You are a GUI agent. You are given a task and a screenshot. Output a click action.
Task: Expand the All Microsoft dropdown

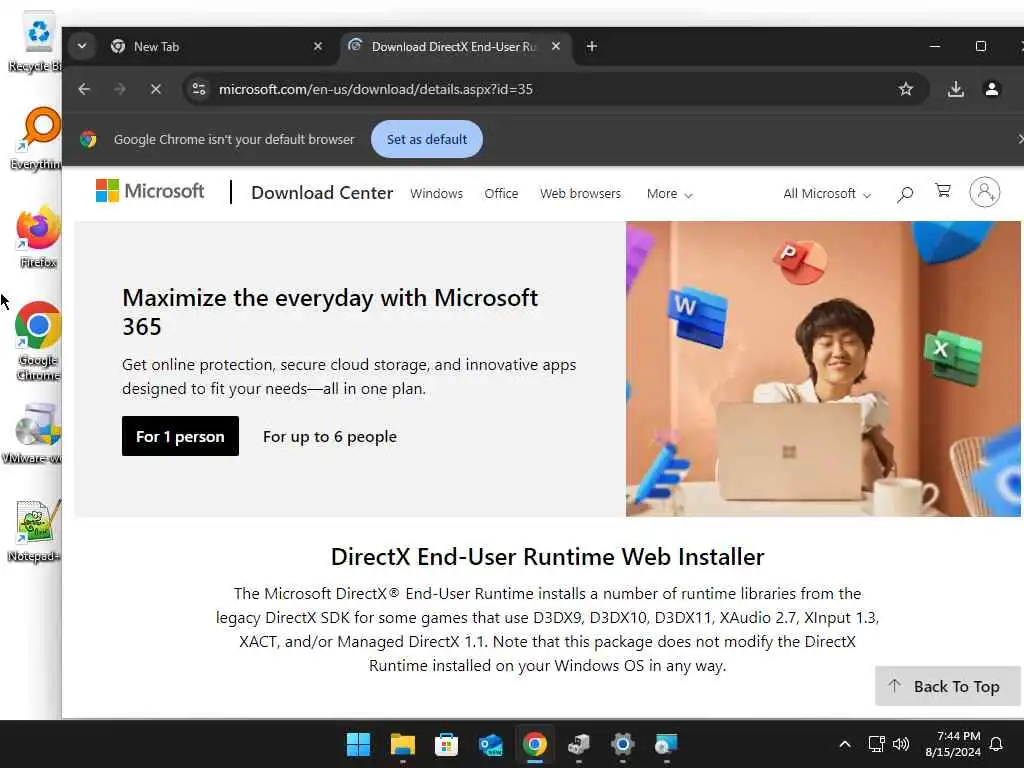pos(827,194)
